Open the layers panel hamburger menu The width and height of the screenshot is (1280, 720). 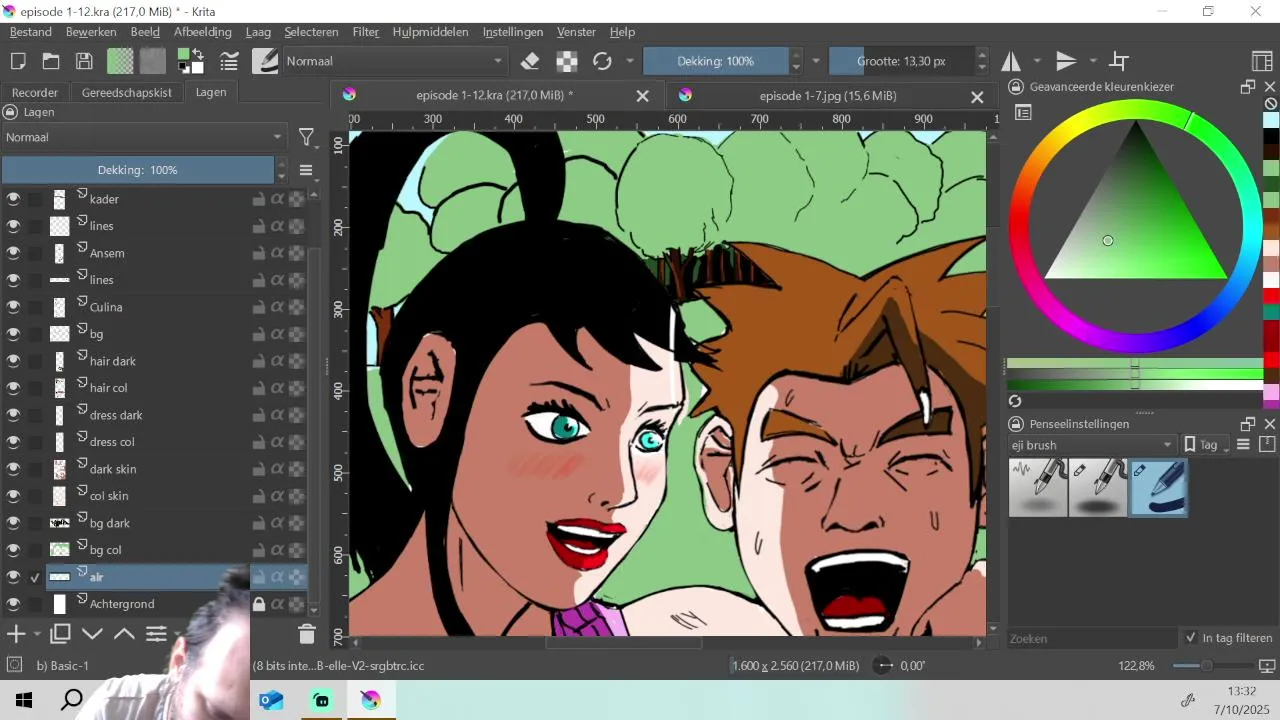pos(307,170)
